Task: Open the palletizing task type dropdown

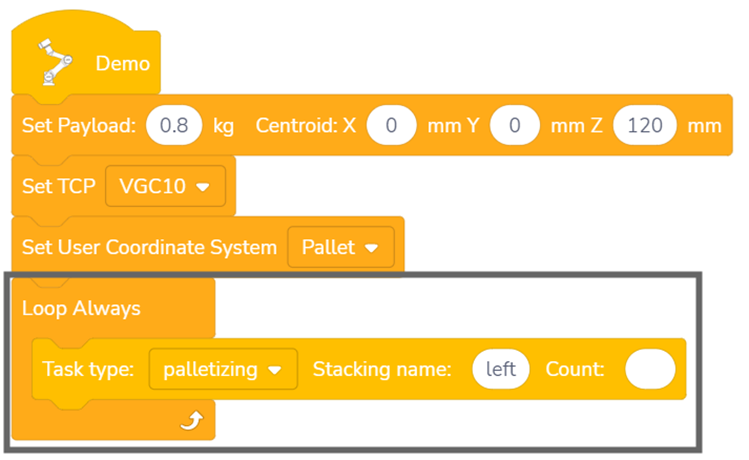Action: coord(223,369)
